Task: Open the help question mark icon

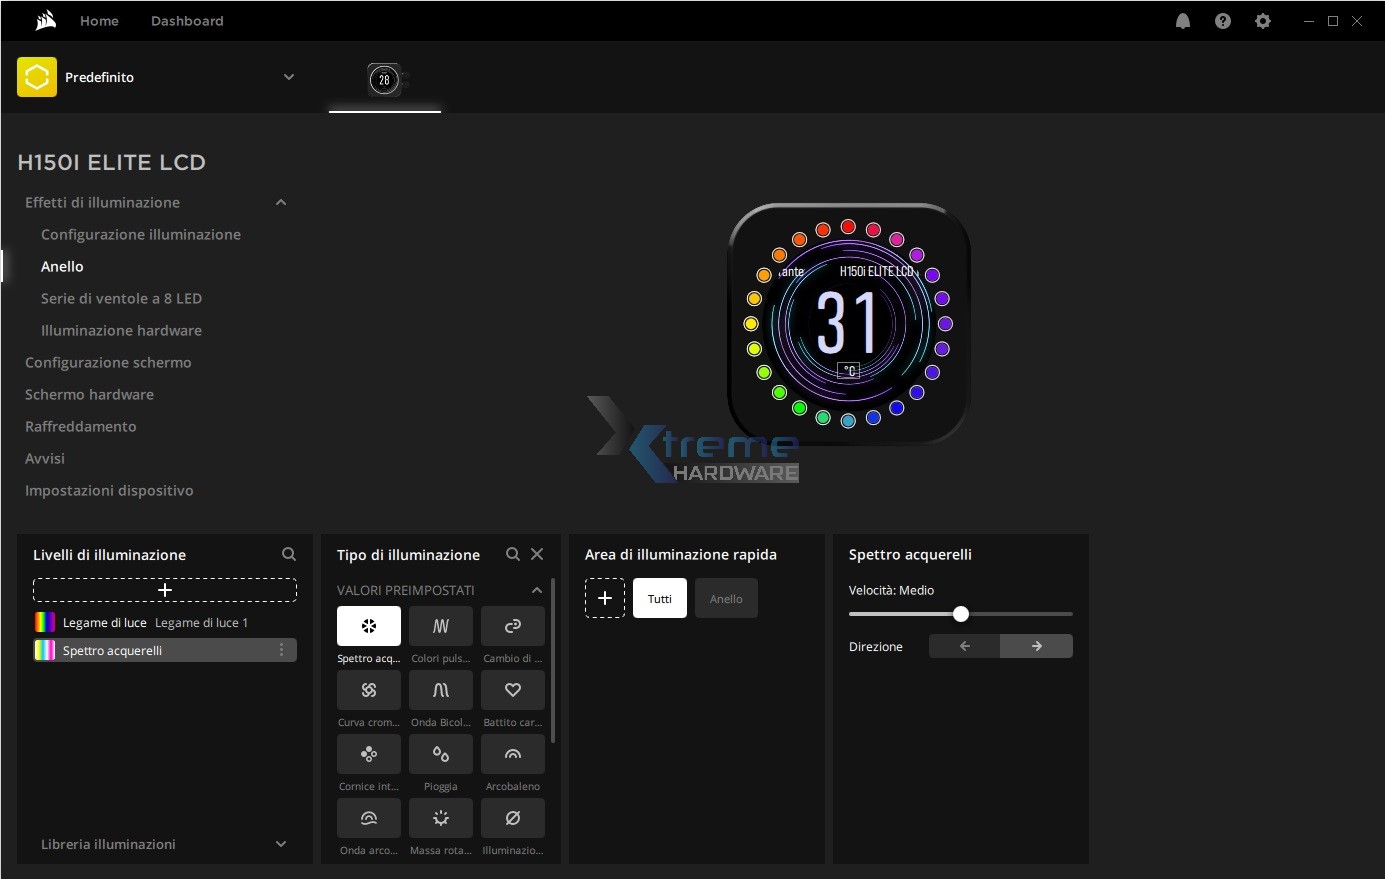Action: 1223,21
